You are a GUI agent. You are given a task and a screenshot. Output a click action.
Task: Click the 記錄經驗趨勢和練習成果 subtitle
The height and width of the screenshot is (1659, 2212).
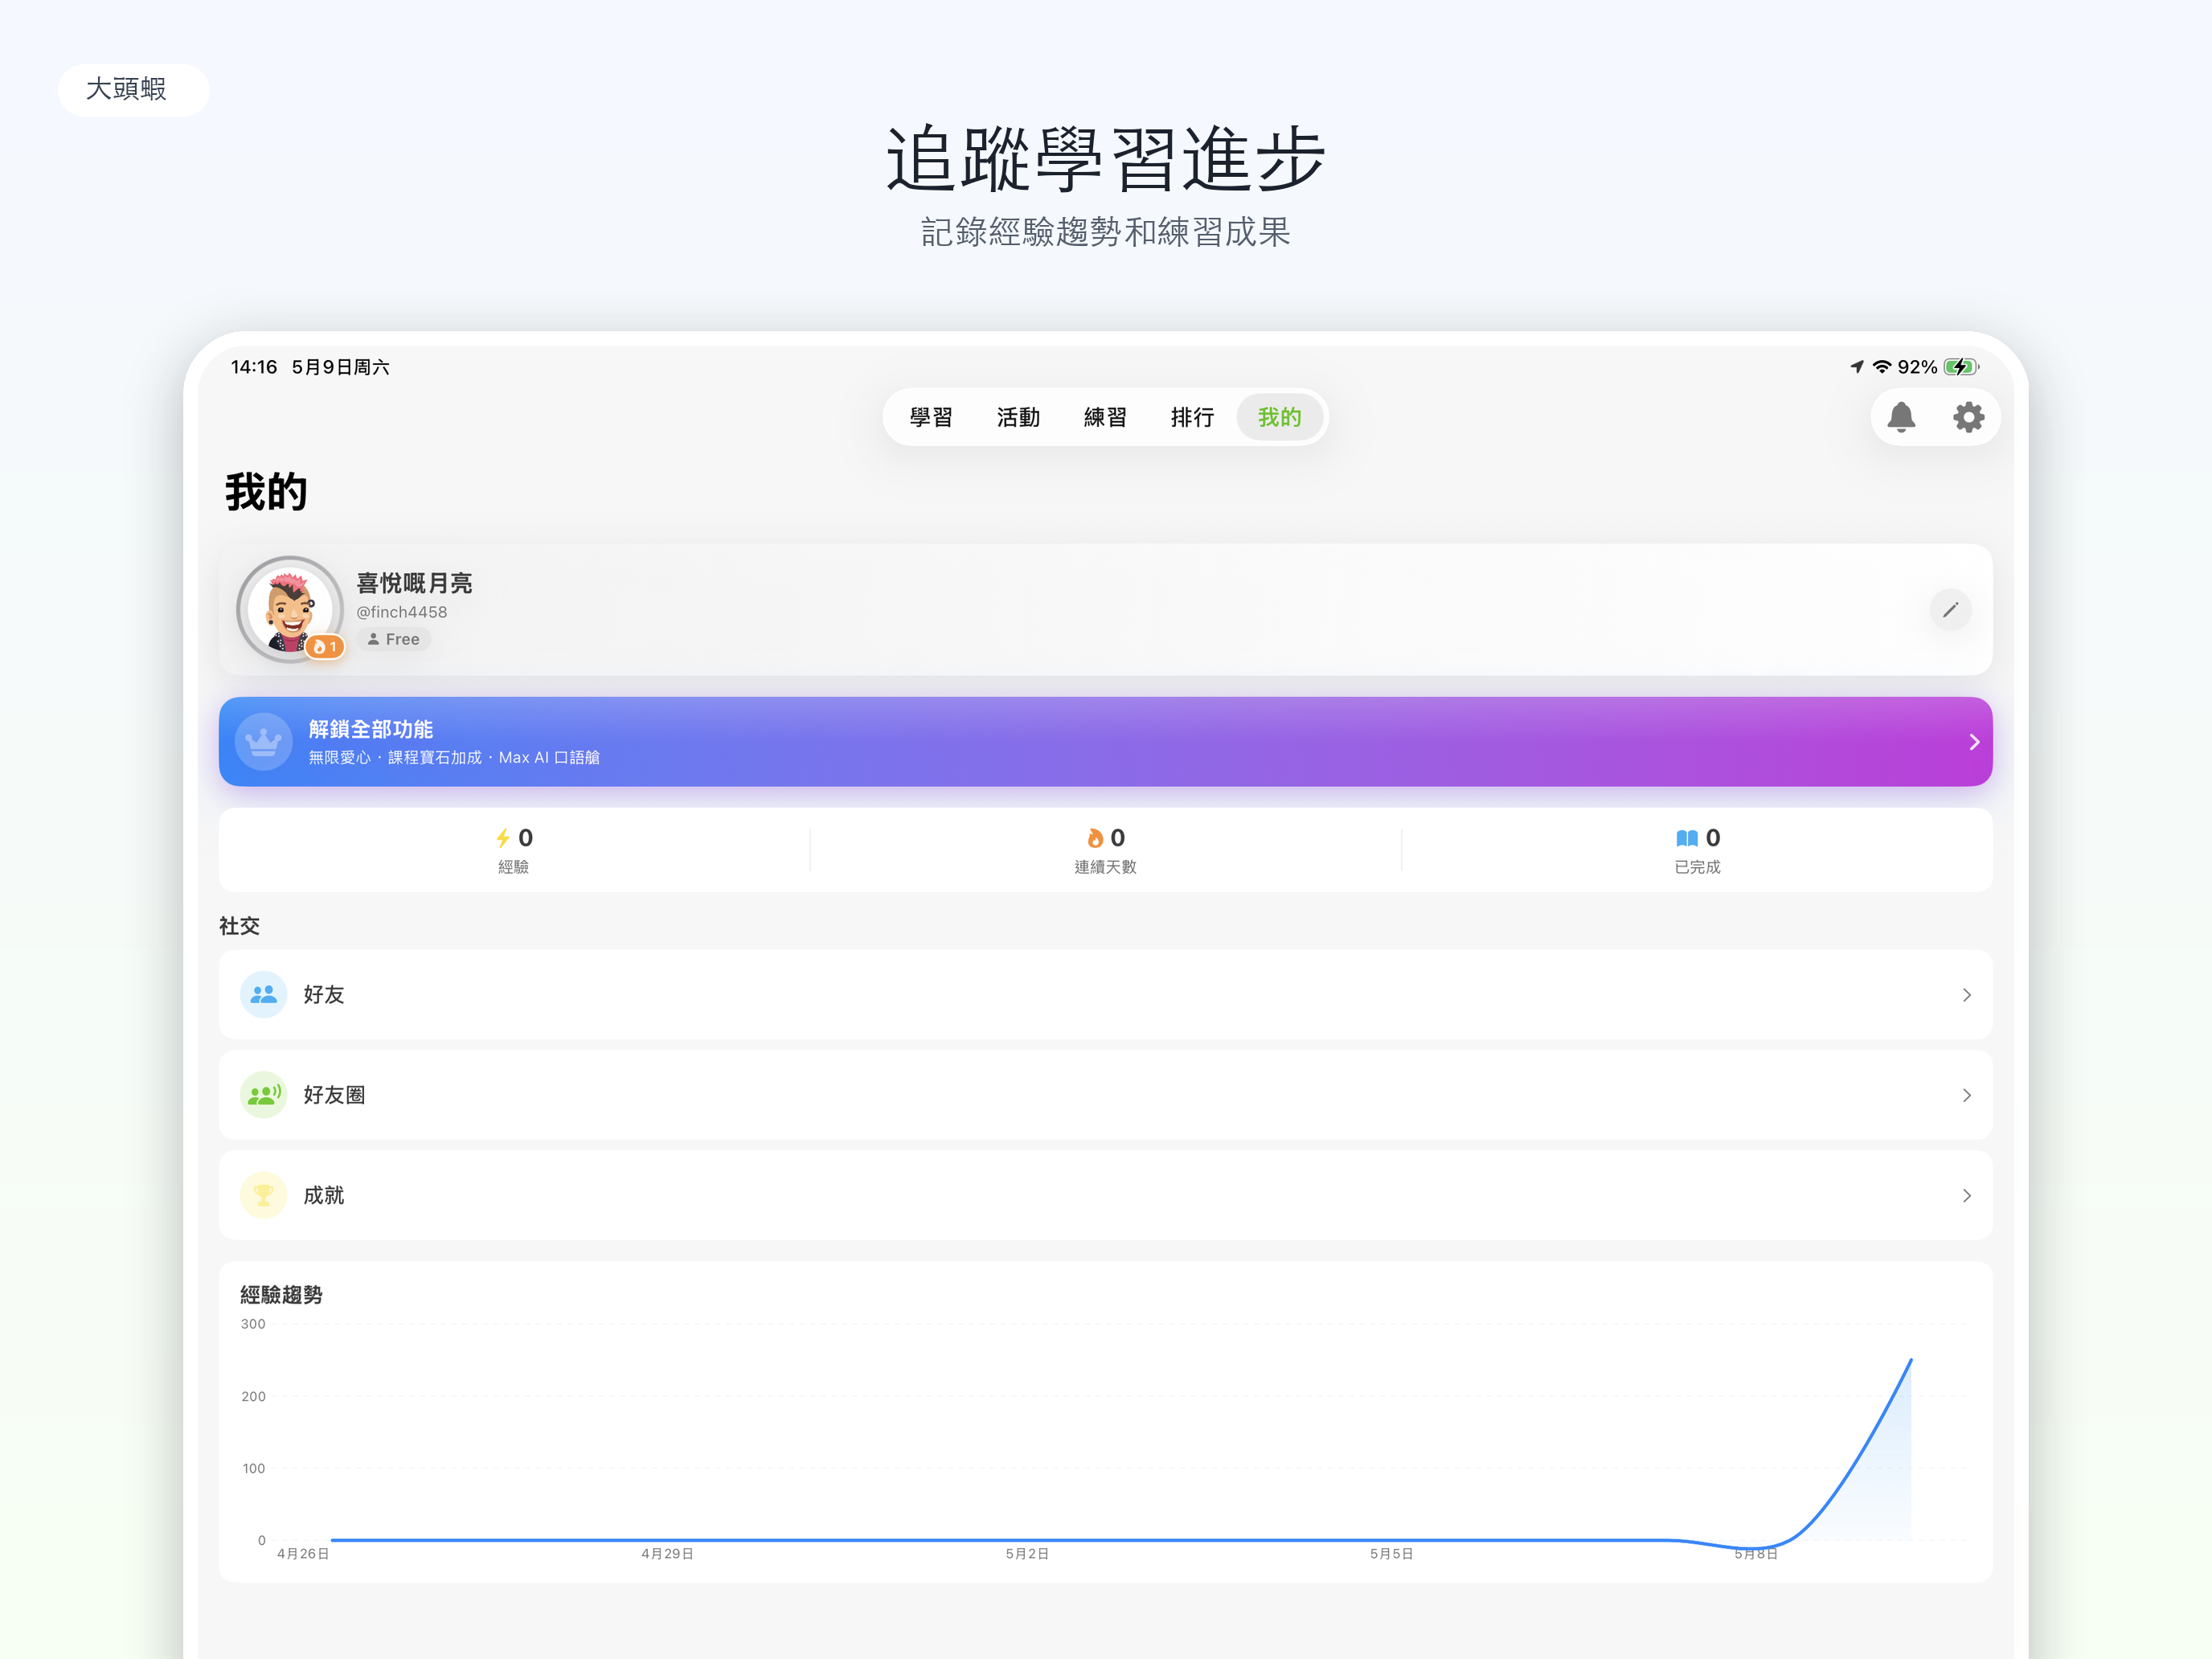pos(1105,232)
